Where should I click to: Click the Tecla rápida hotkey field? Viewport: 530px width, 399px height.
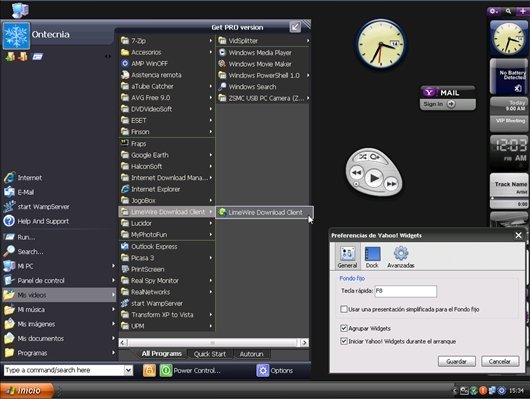[406, 291]
